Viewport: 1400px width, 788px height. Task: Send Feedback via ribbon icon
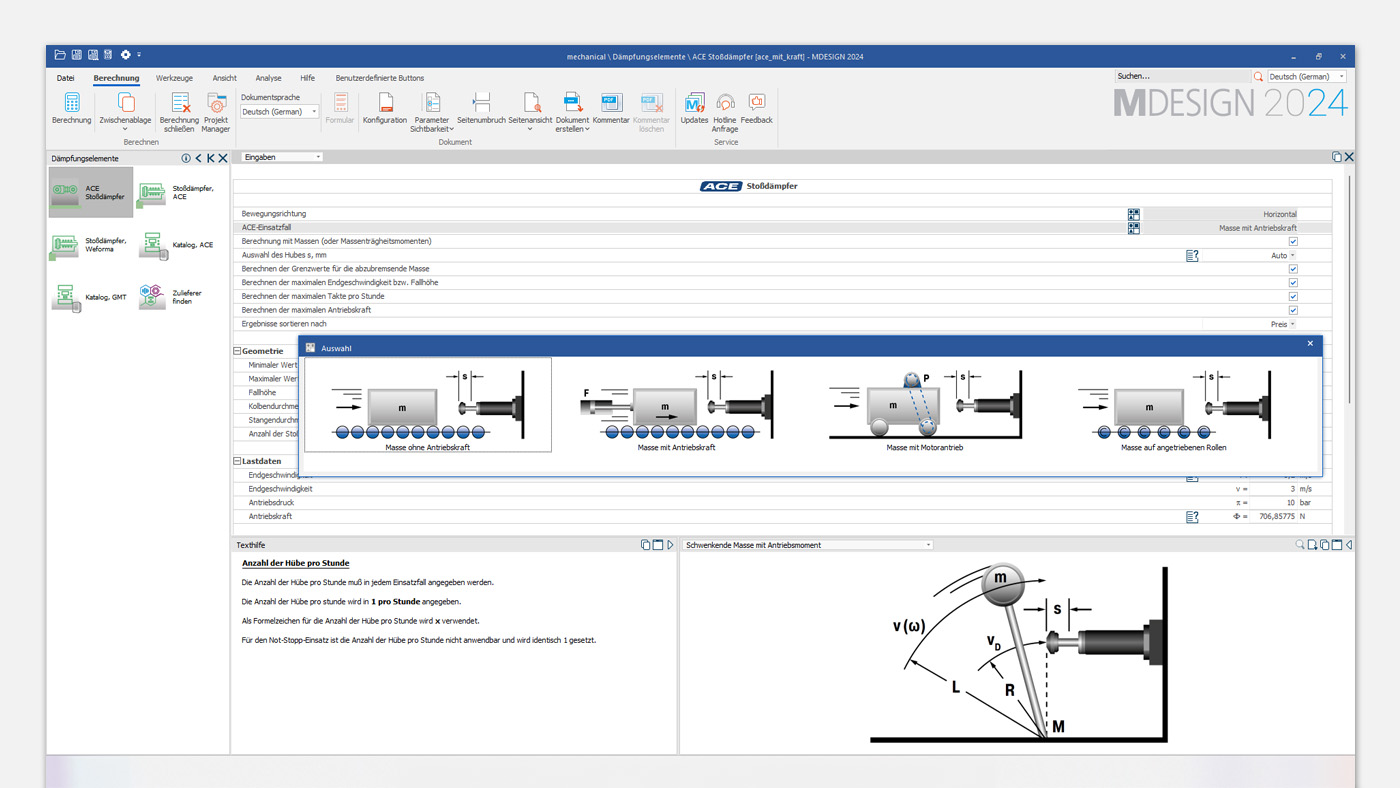(757, 102)
